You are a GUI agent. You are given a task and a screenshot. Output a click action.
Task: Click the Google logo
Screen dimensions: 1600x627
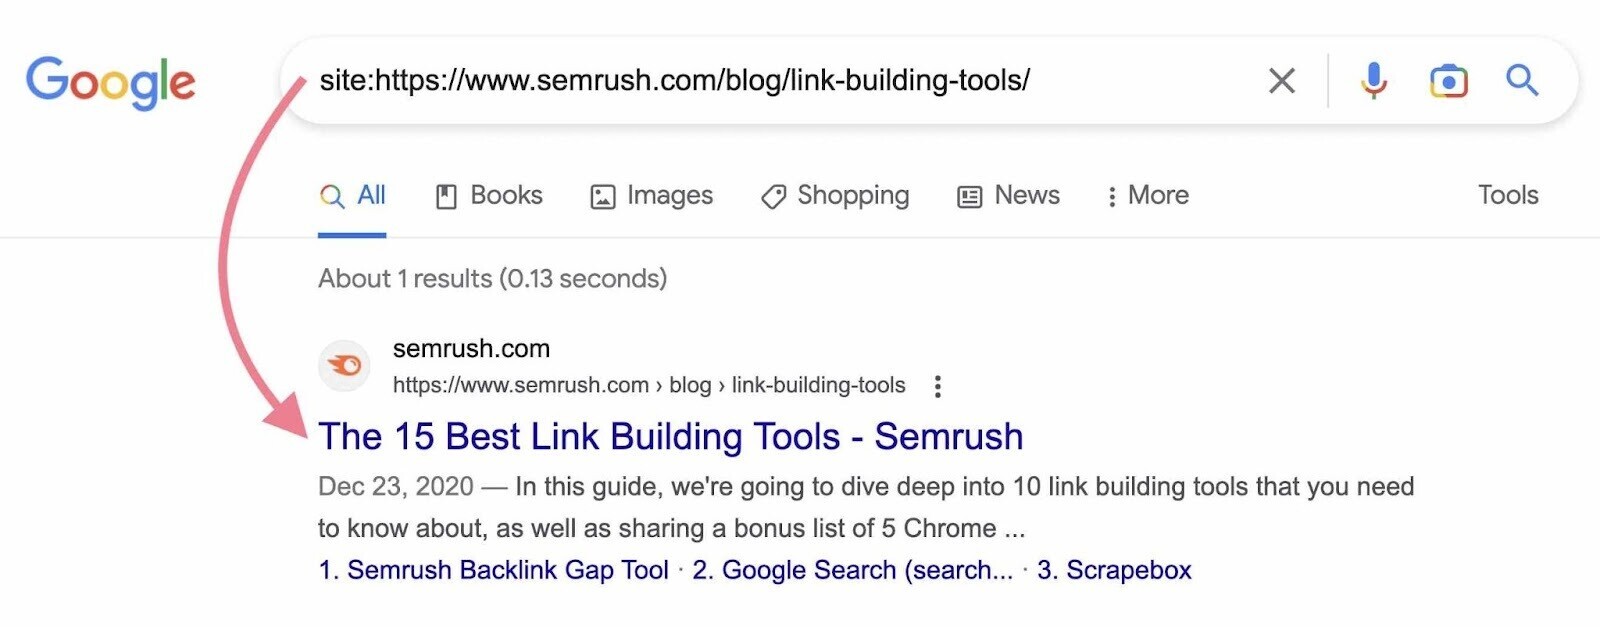[x=110, y=80]
